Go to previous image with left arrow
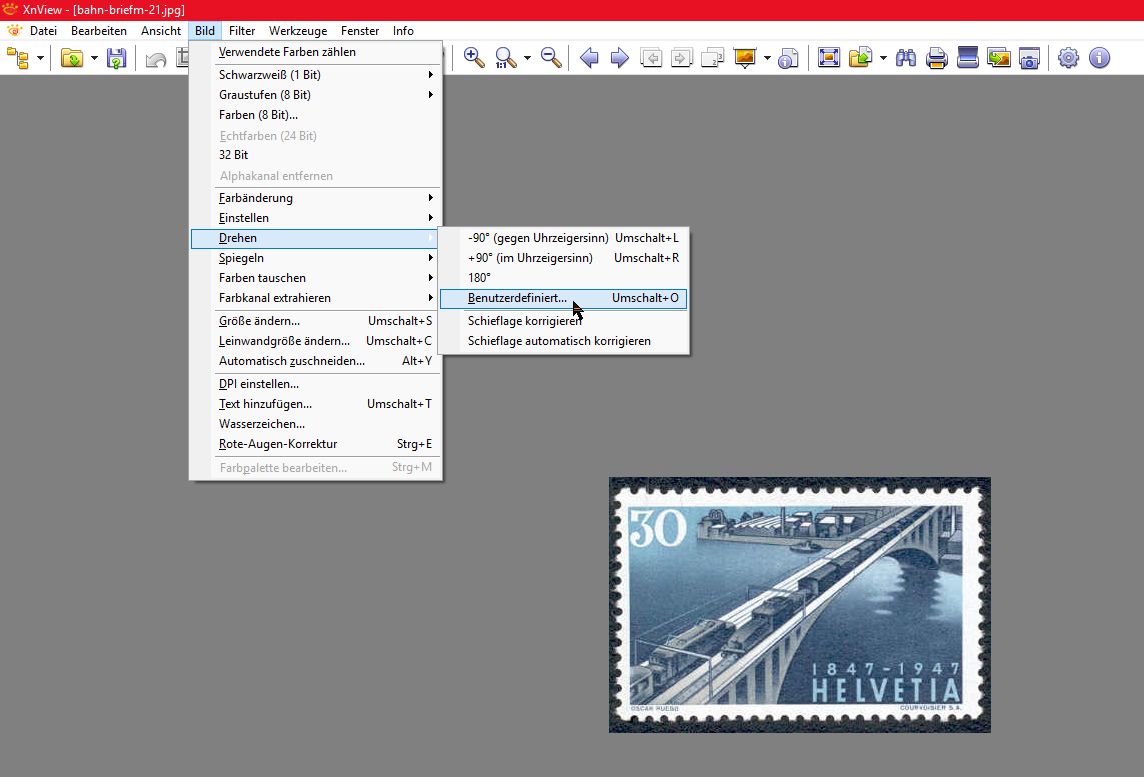1144x777 pixels. coord(589,58)
